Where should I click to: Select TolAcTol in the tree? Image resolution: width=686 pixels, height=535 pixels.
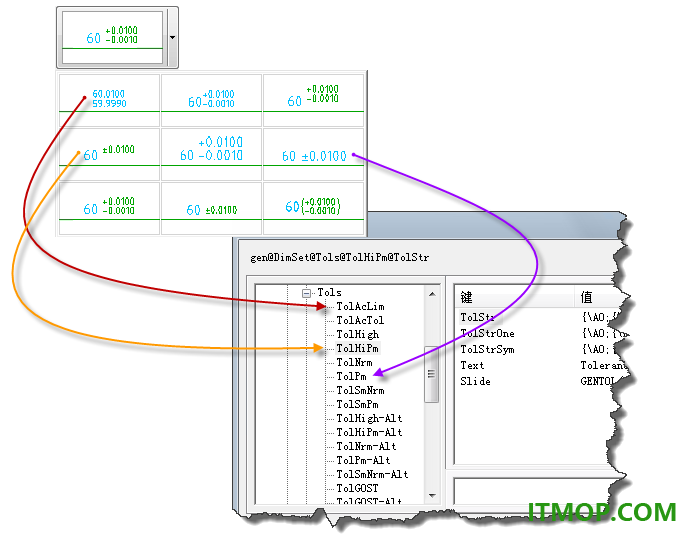click(360, 321)
